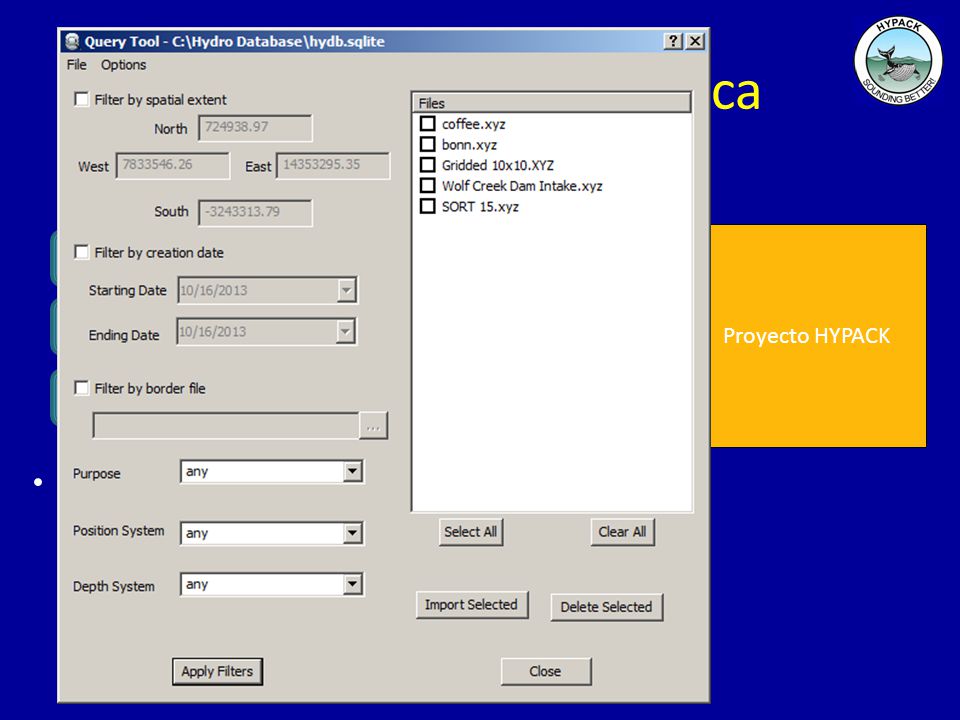Click the Apply Filters button

click(x=217, y=672)
